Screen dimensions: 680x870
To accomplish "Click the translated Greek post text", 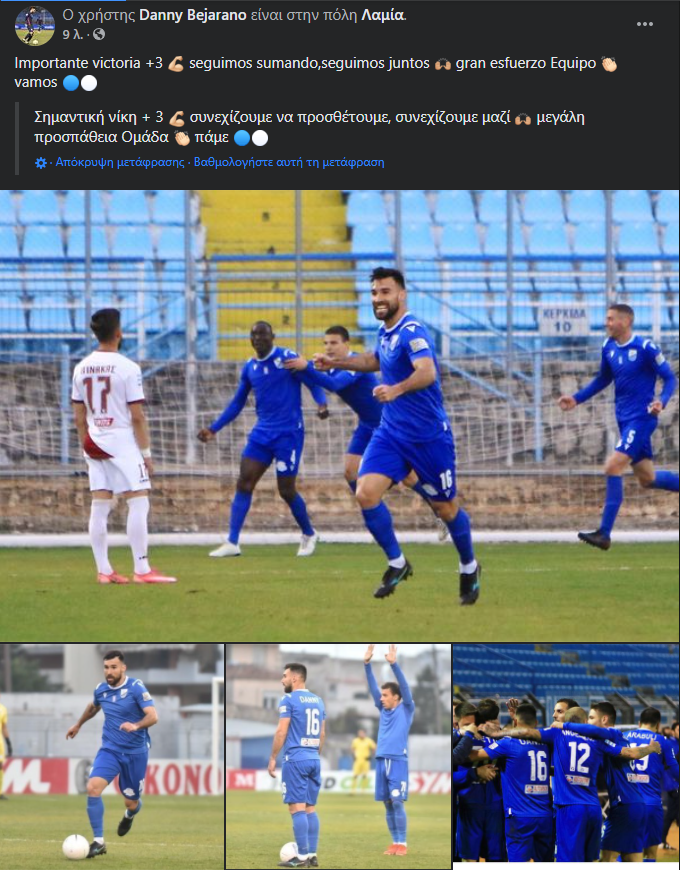I will point(309,127).
